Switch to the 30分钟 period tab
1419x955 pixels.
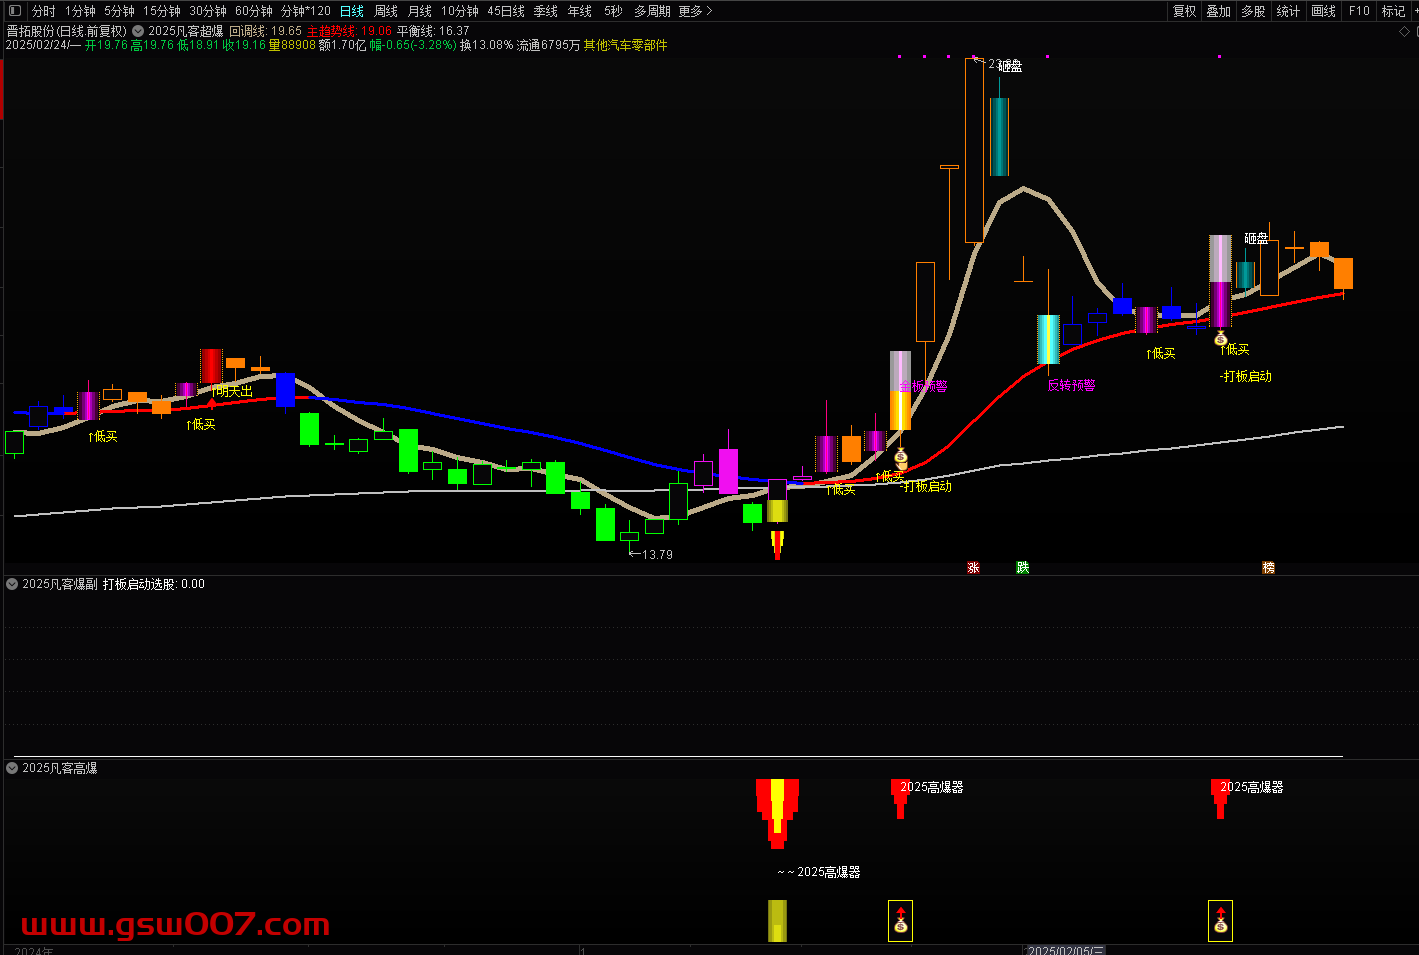click(208, 11)
